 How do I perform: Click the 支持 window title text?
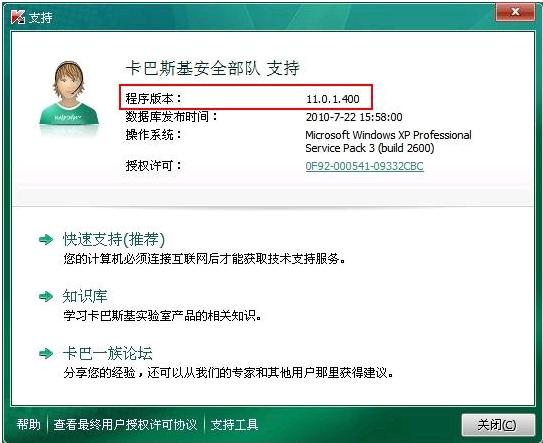point(41,17)
